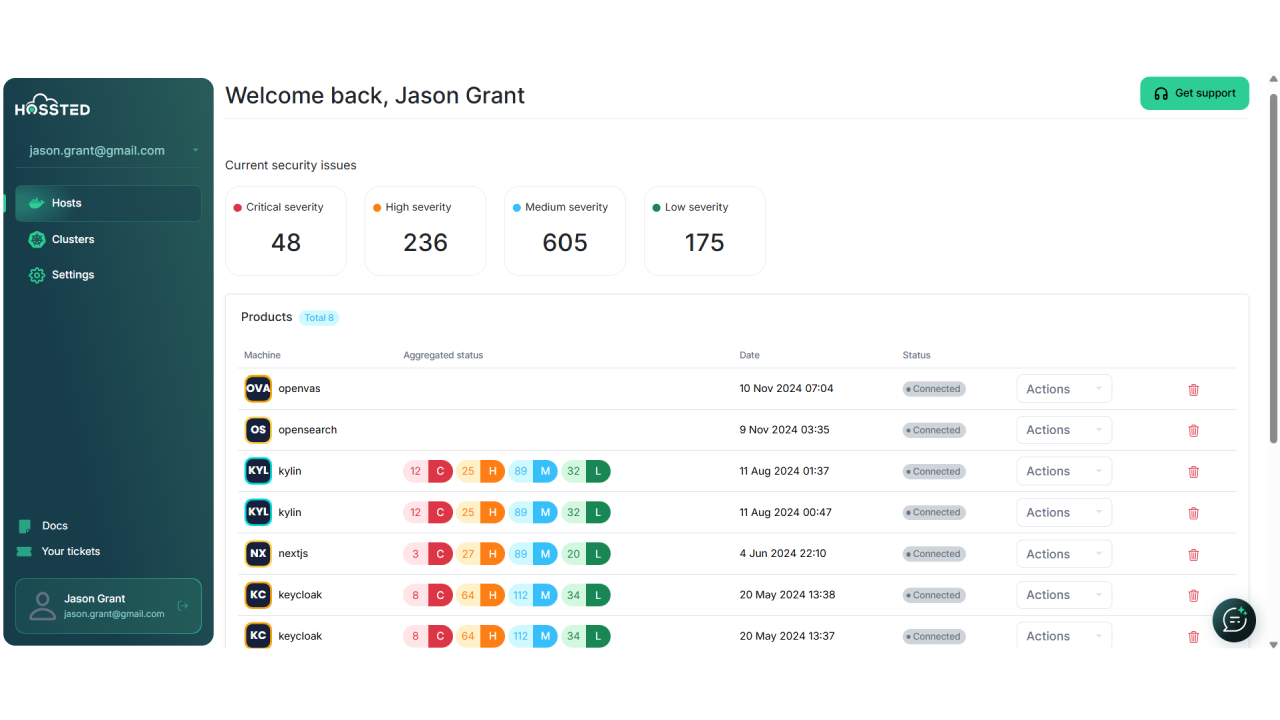
Task: Click the HOSSTED logo in sidebar
Action: click(x=52, y=106)
